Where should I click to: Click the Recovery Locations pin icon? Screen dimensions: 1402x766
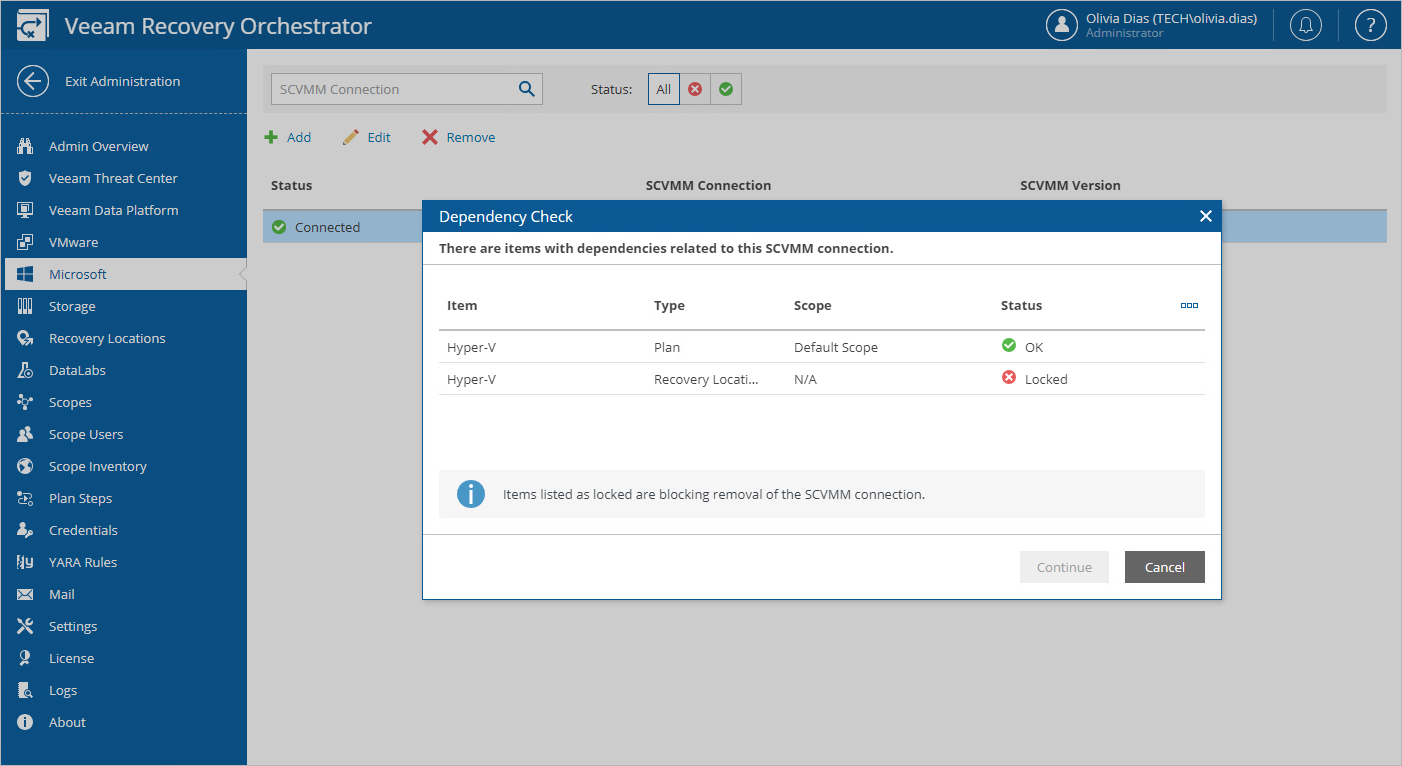26,338
